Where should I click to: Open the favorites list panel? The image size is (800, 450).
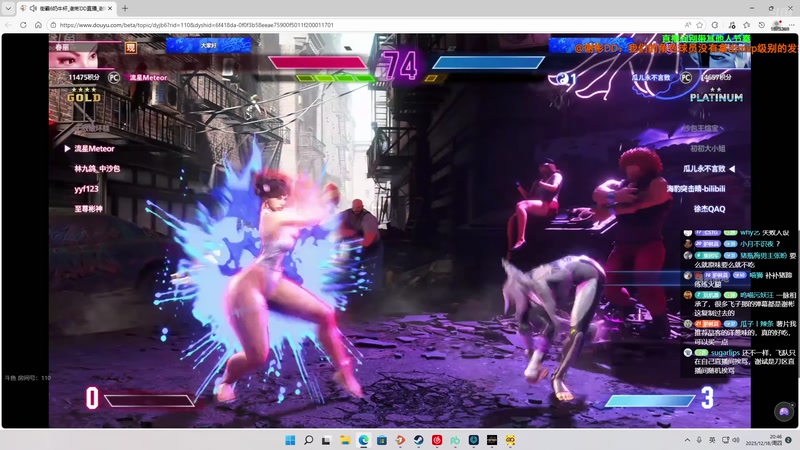click(746, 24)
